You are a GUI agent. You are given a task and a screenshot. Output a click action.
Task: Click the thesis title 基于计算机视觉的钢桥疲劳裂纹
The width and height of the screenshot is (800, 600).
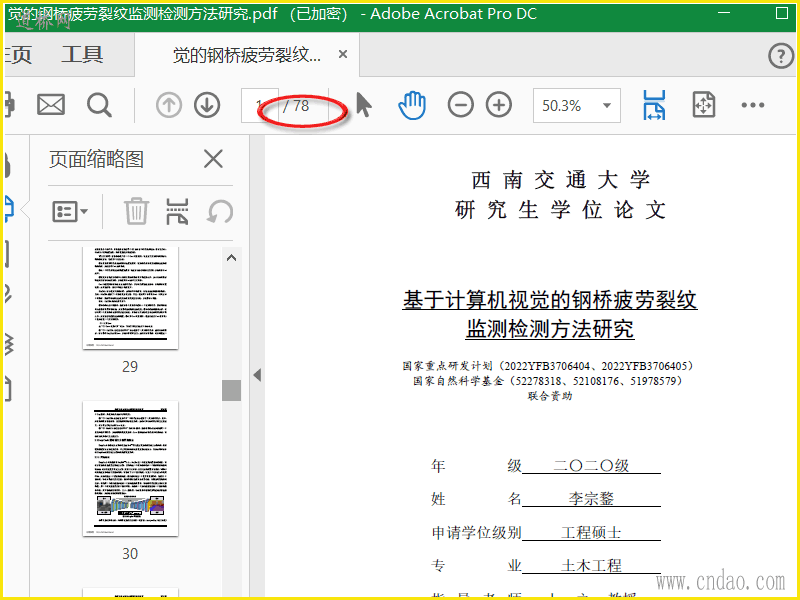pyautogui.click(x=549, y=300)
